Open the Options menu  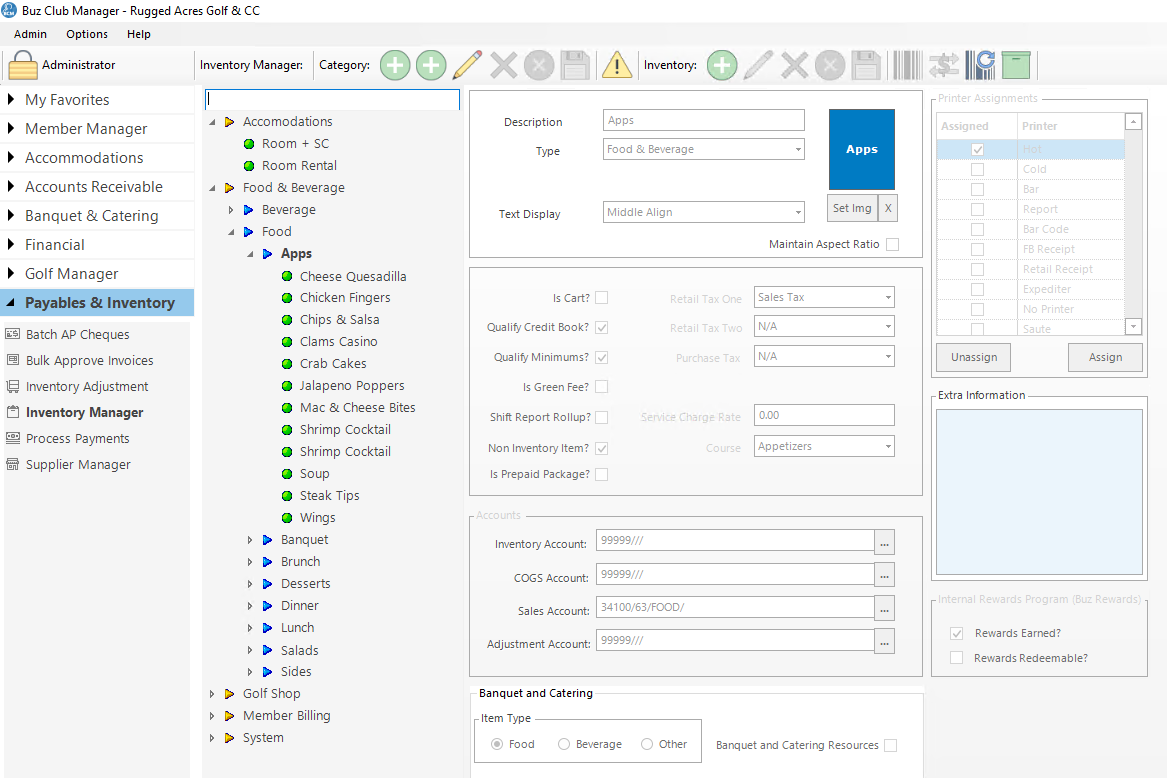87,34
